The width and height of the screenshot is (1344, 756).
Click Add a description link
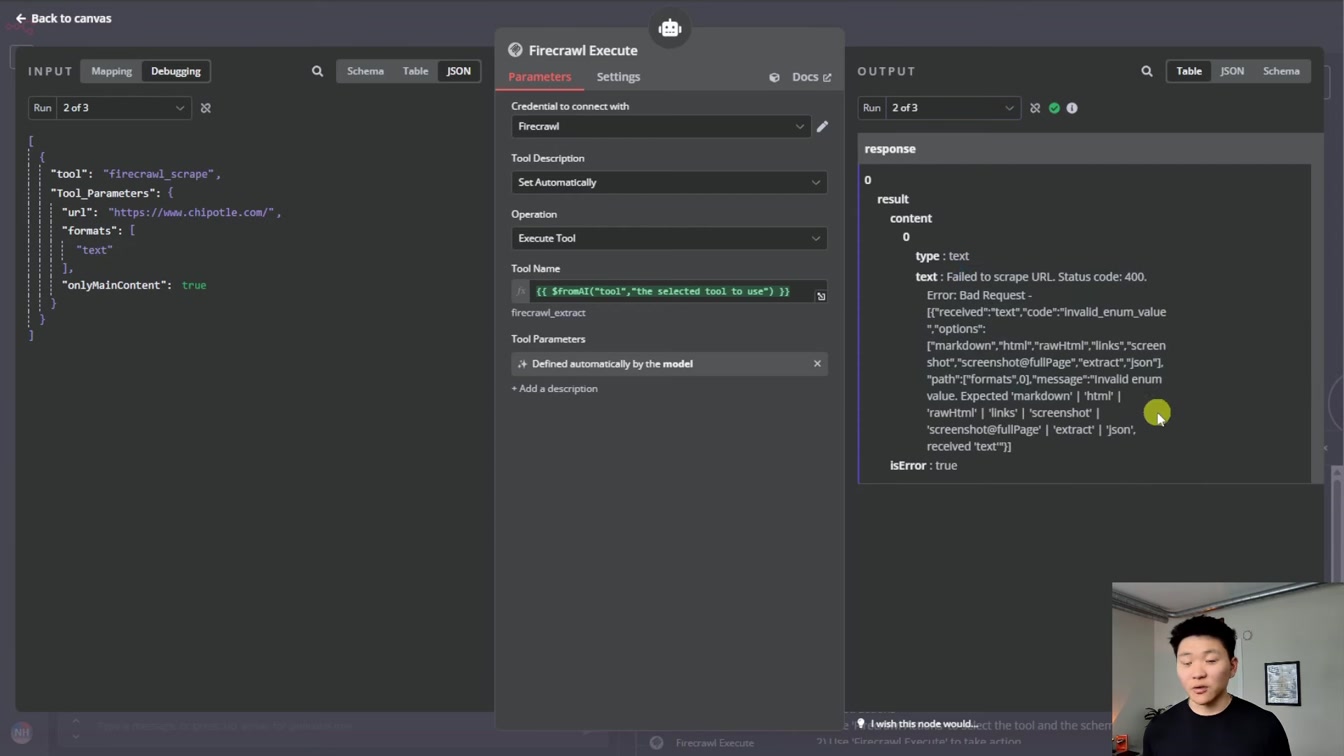555,389
